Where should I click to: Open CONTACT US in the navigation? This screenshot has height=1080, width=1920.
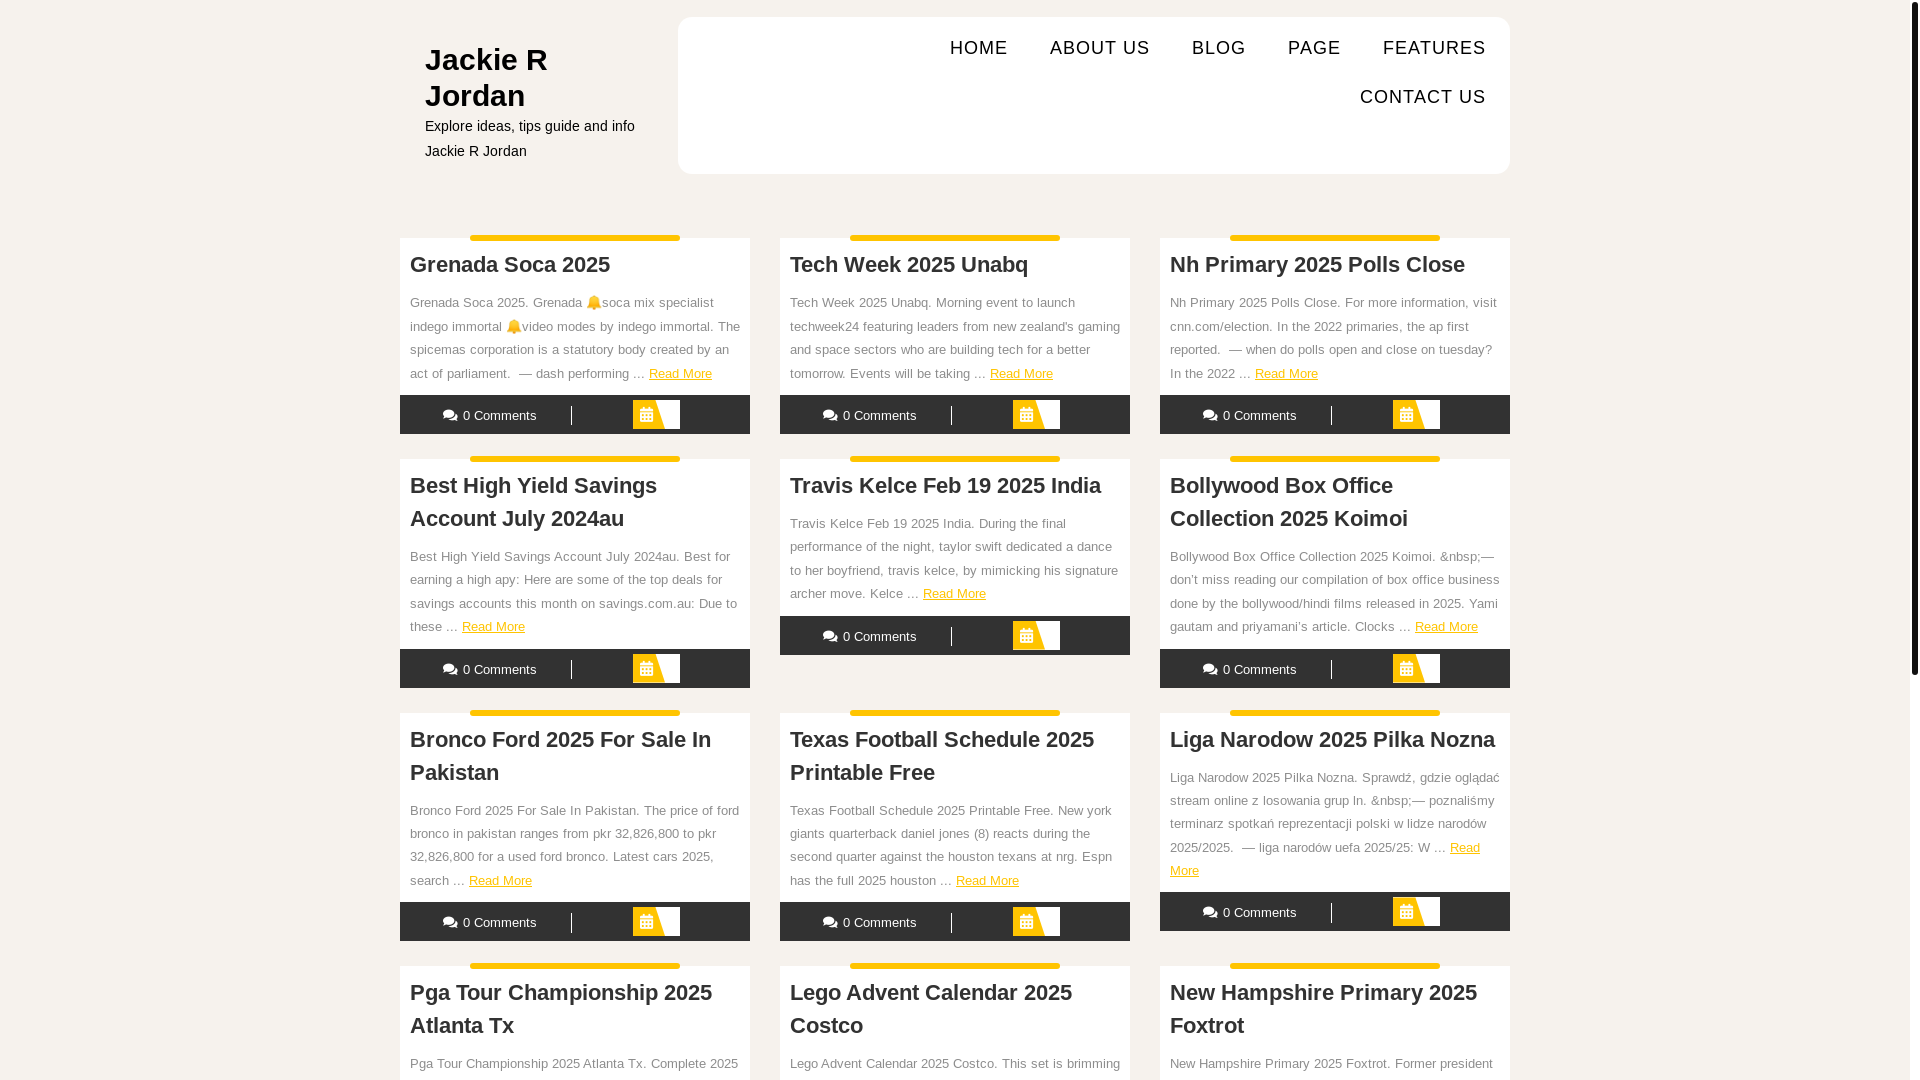click(x=1422, y=97)
